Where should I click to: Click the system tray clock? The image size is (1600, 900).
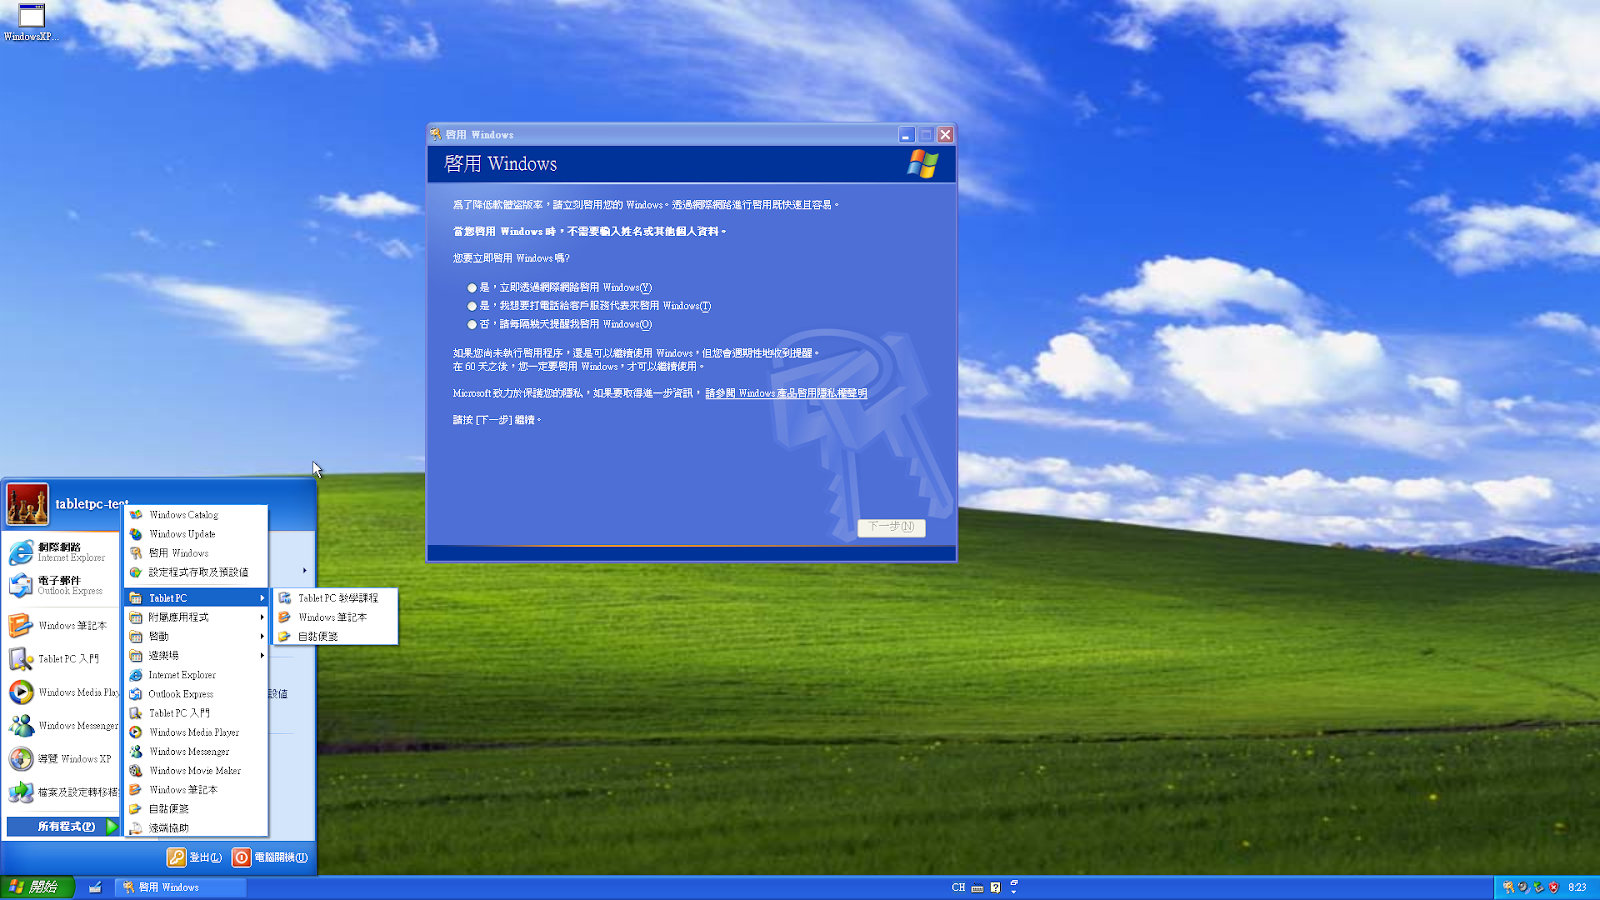click(x=1577, y=887)
